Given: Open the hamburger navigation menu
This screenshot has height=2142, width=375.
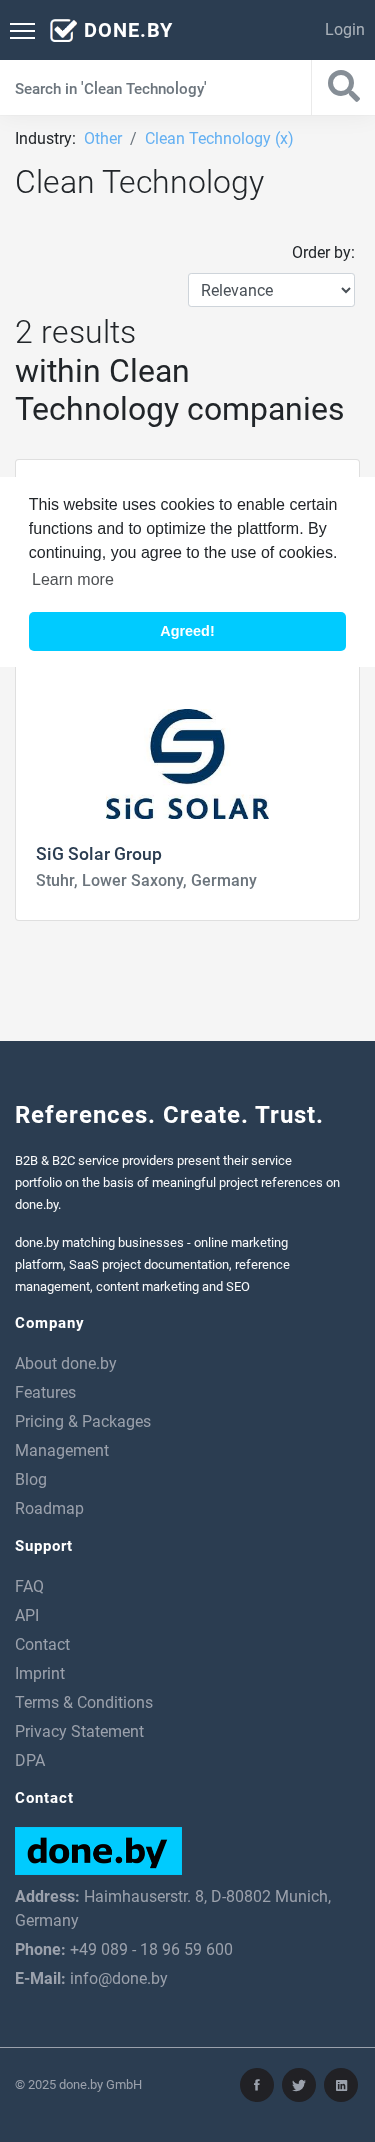Looking at the screenshot, I should click(x=22, y=30).
